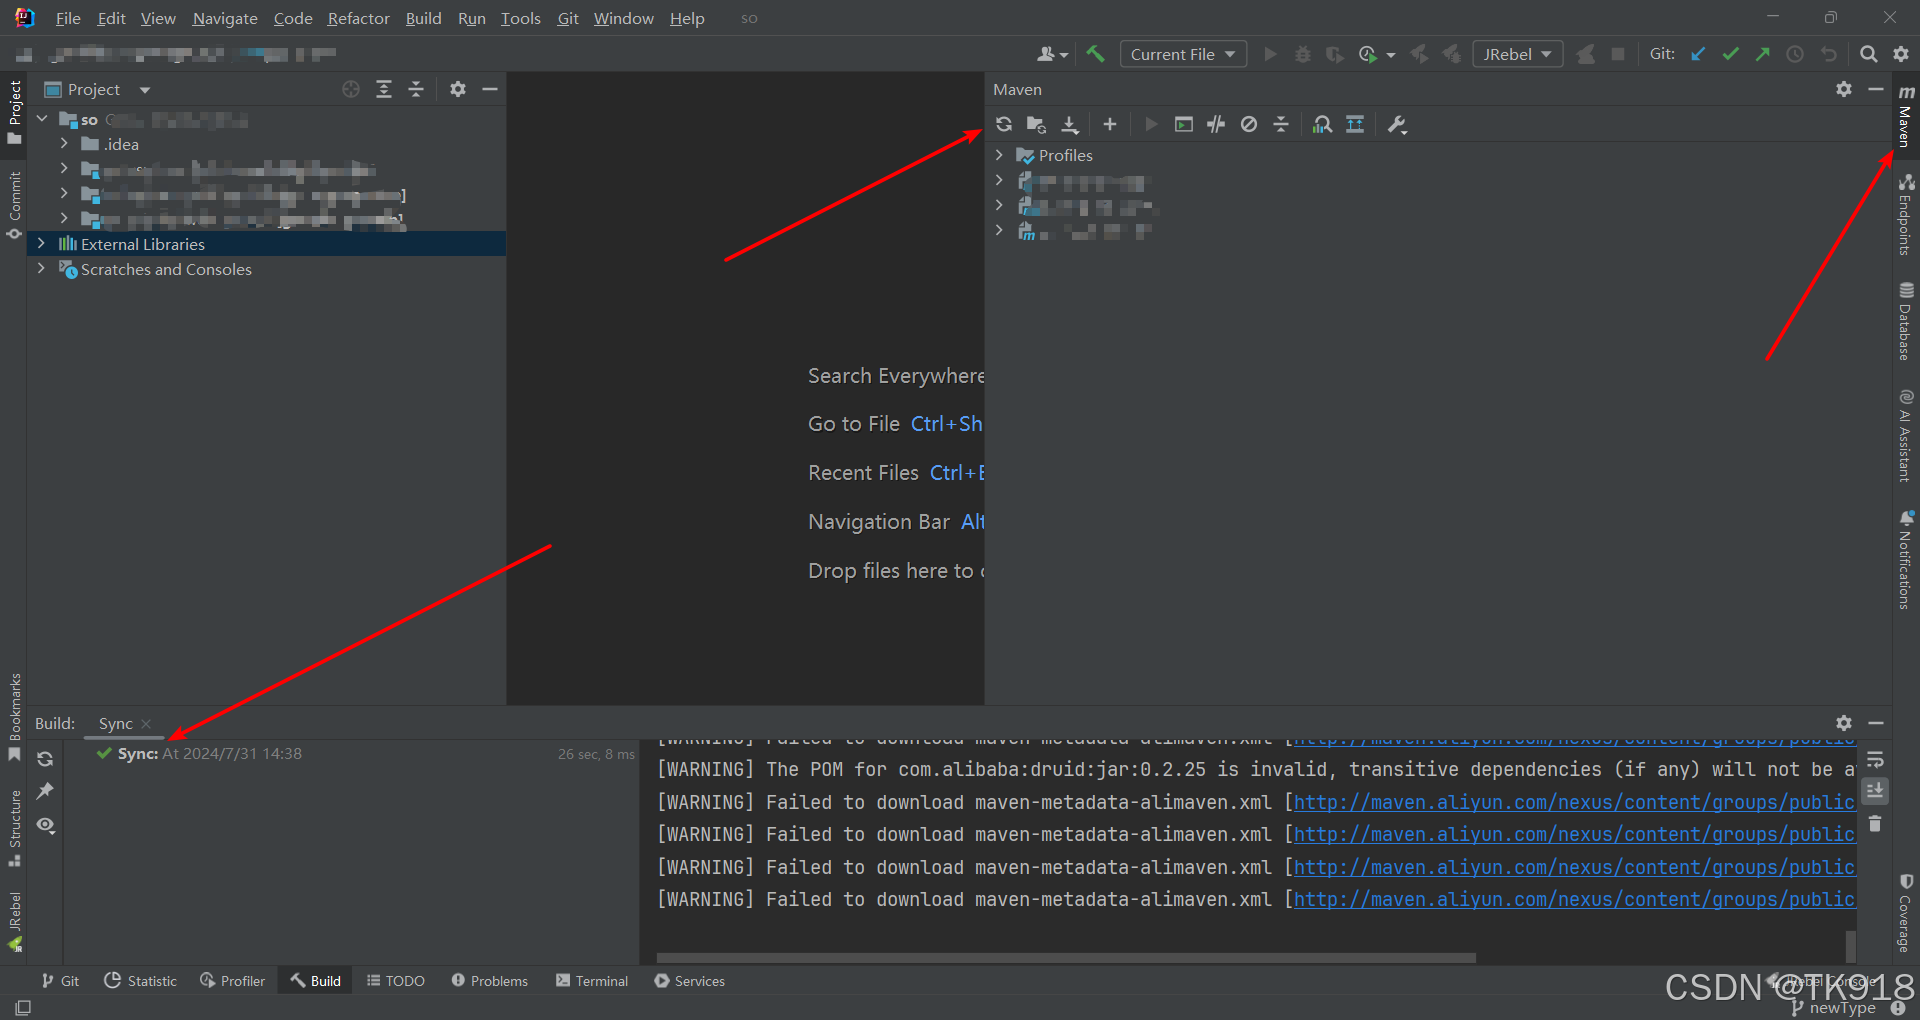Screen dimensions: 1920x1020
Task: Toggle Database tool window
Action: (1905, 321)
